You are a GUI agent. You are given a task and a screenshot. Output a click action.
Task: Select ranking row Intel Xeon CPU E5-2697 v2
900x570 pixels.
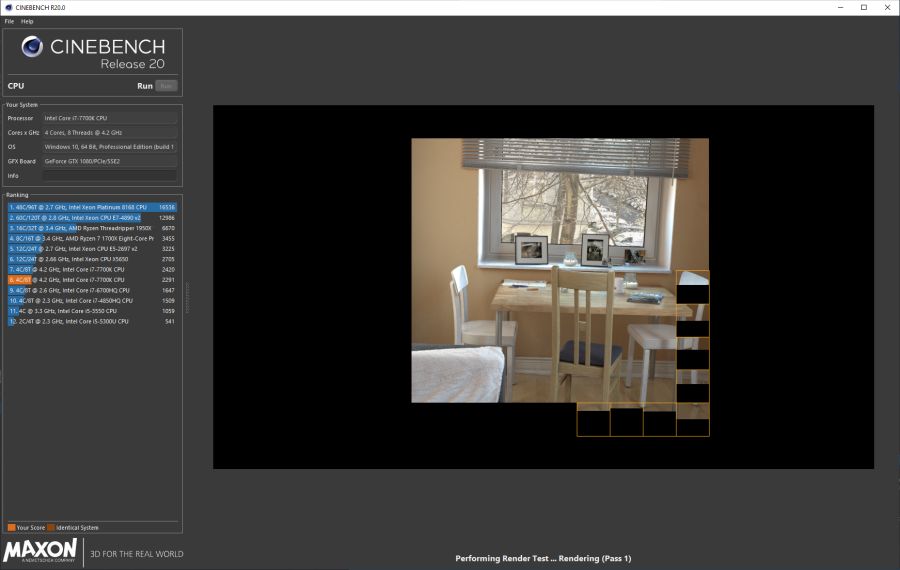(92, 249)
